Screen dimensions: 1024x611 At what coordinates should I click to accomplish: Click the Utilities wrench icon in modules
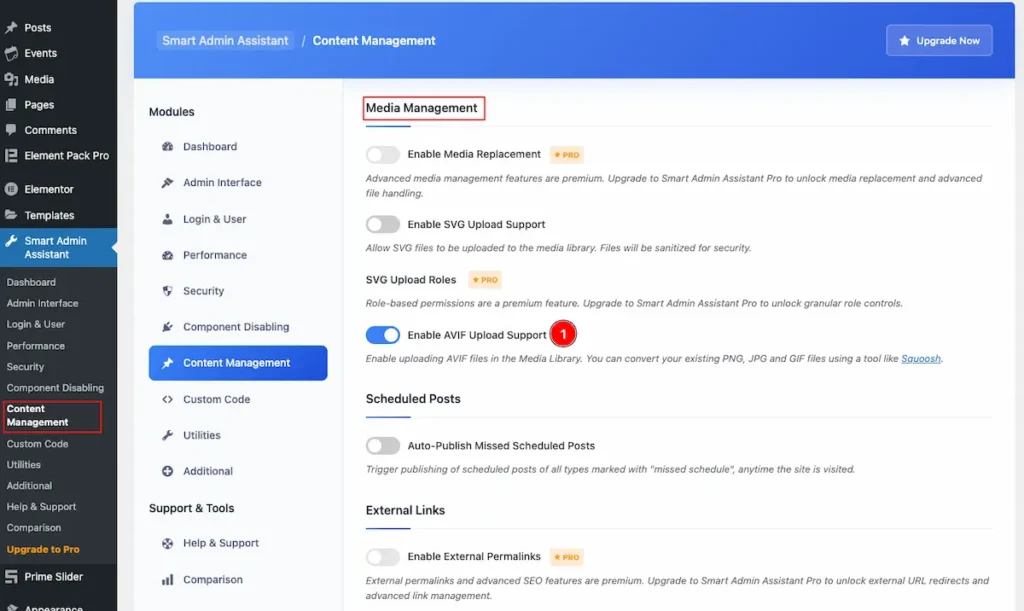(168, 435)
